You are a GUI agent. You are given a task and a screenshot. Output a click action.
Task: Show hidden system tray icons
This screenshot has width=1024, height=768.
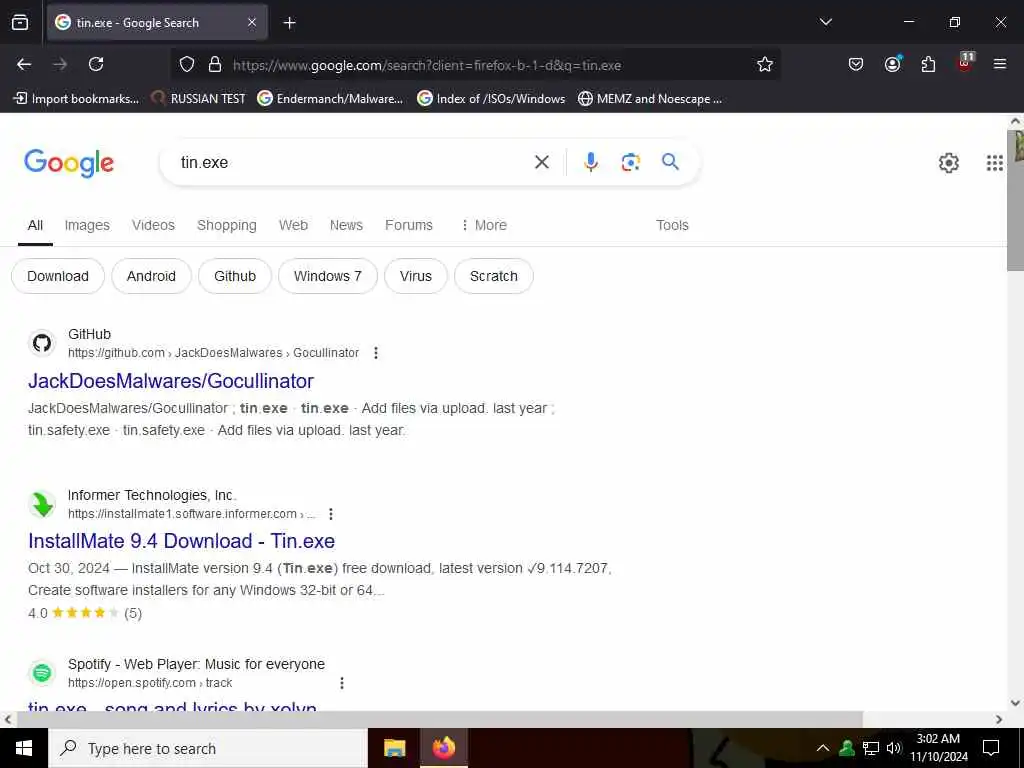pyautogui.click(x=823, y=748)
